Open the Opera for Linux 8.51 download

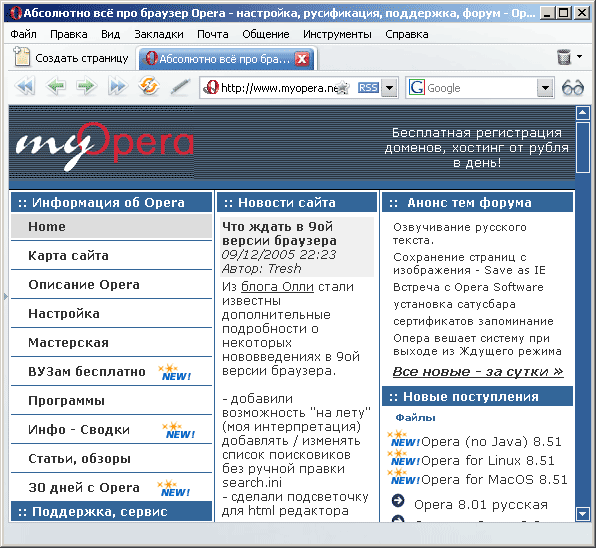488,461
